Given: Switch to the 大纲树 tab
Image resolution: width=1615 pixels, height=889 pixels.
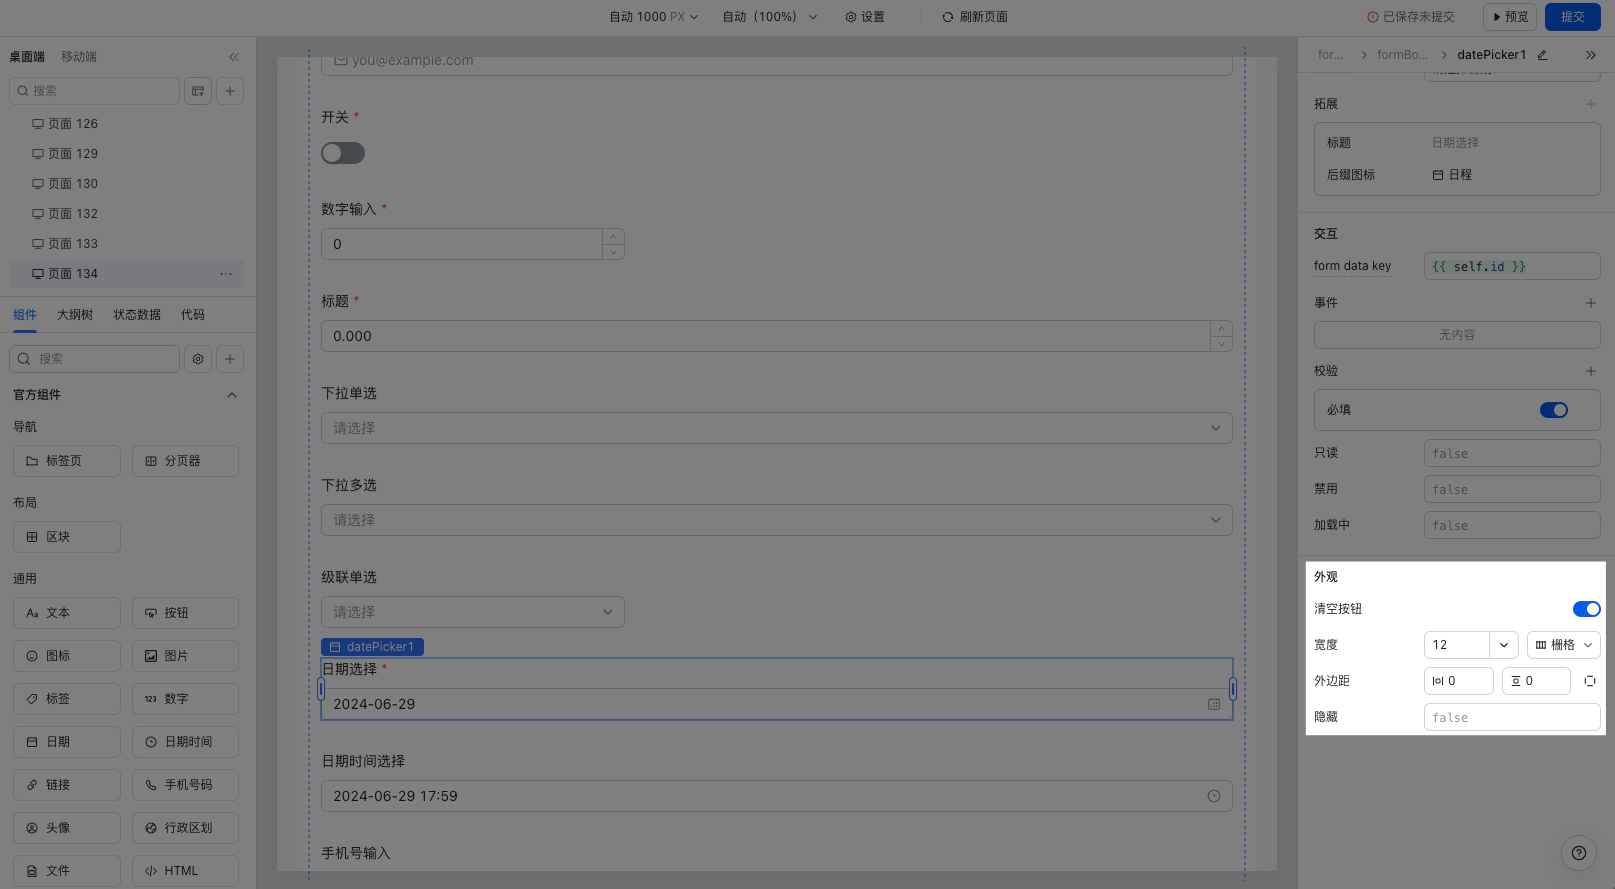Looking at the screenshot, I should click(75, 315).
